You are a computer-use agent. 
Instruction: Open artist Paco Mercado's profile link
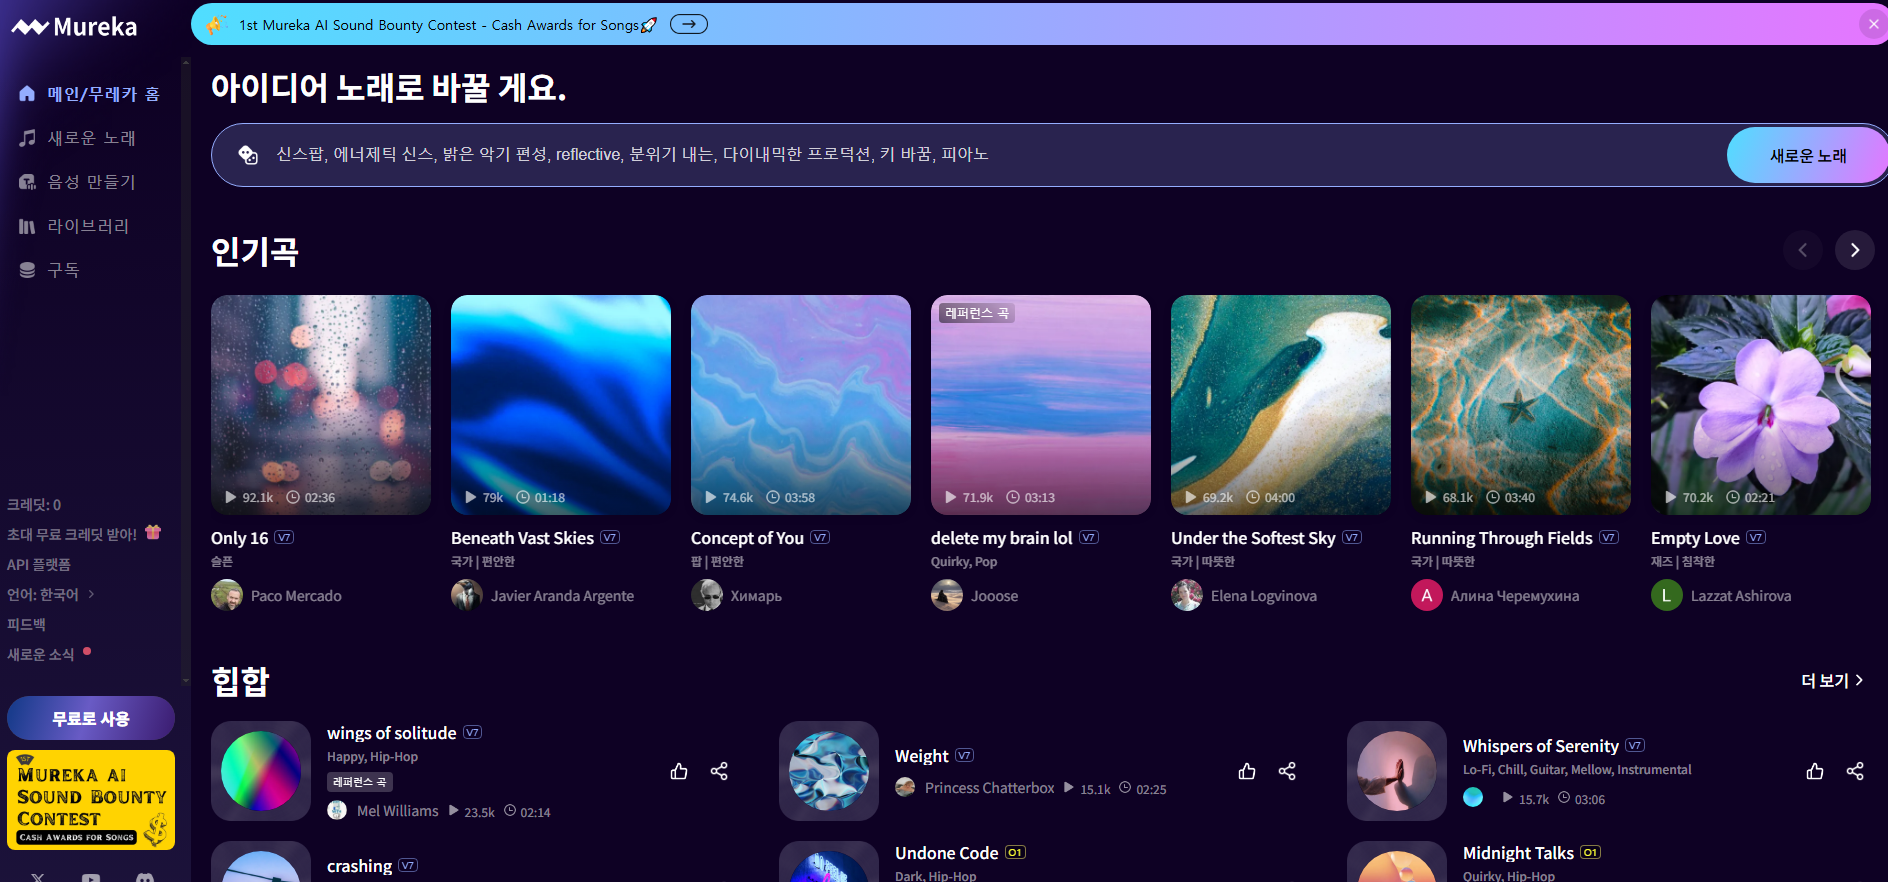[295, 596]
